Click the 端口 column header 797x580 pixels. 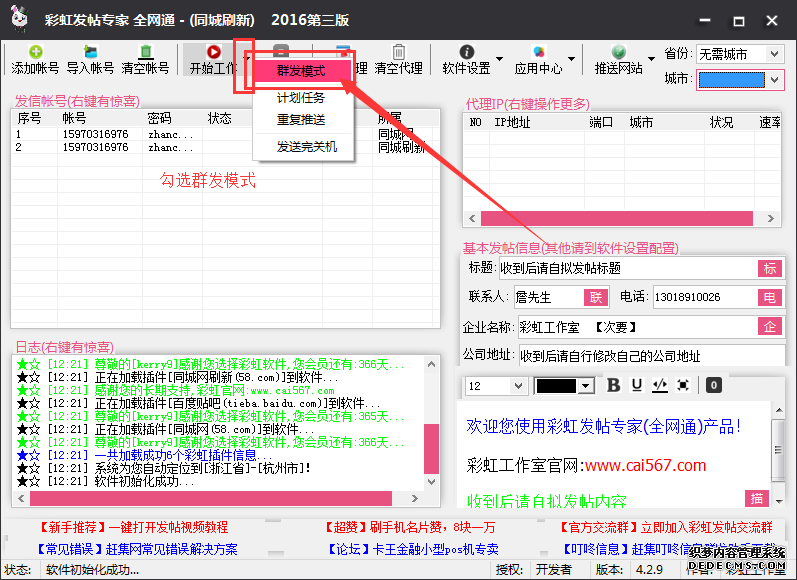(x=601, y=122)
